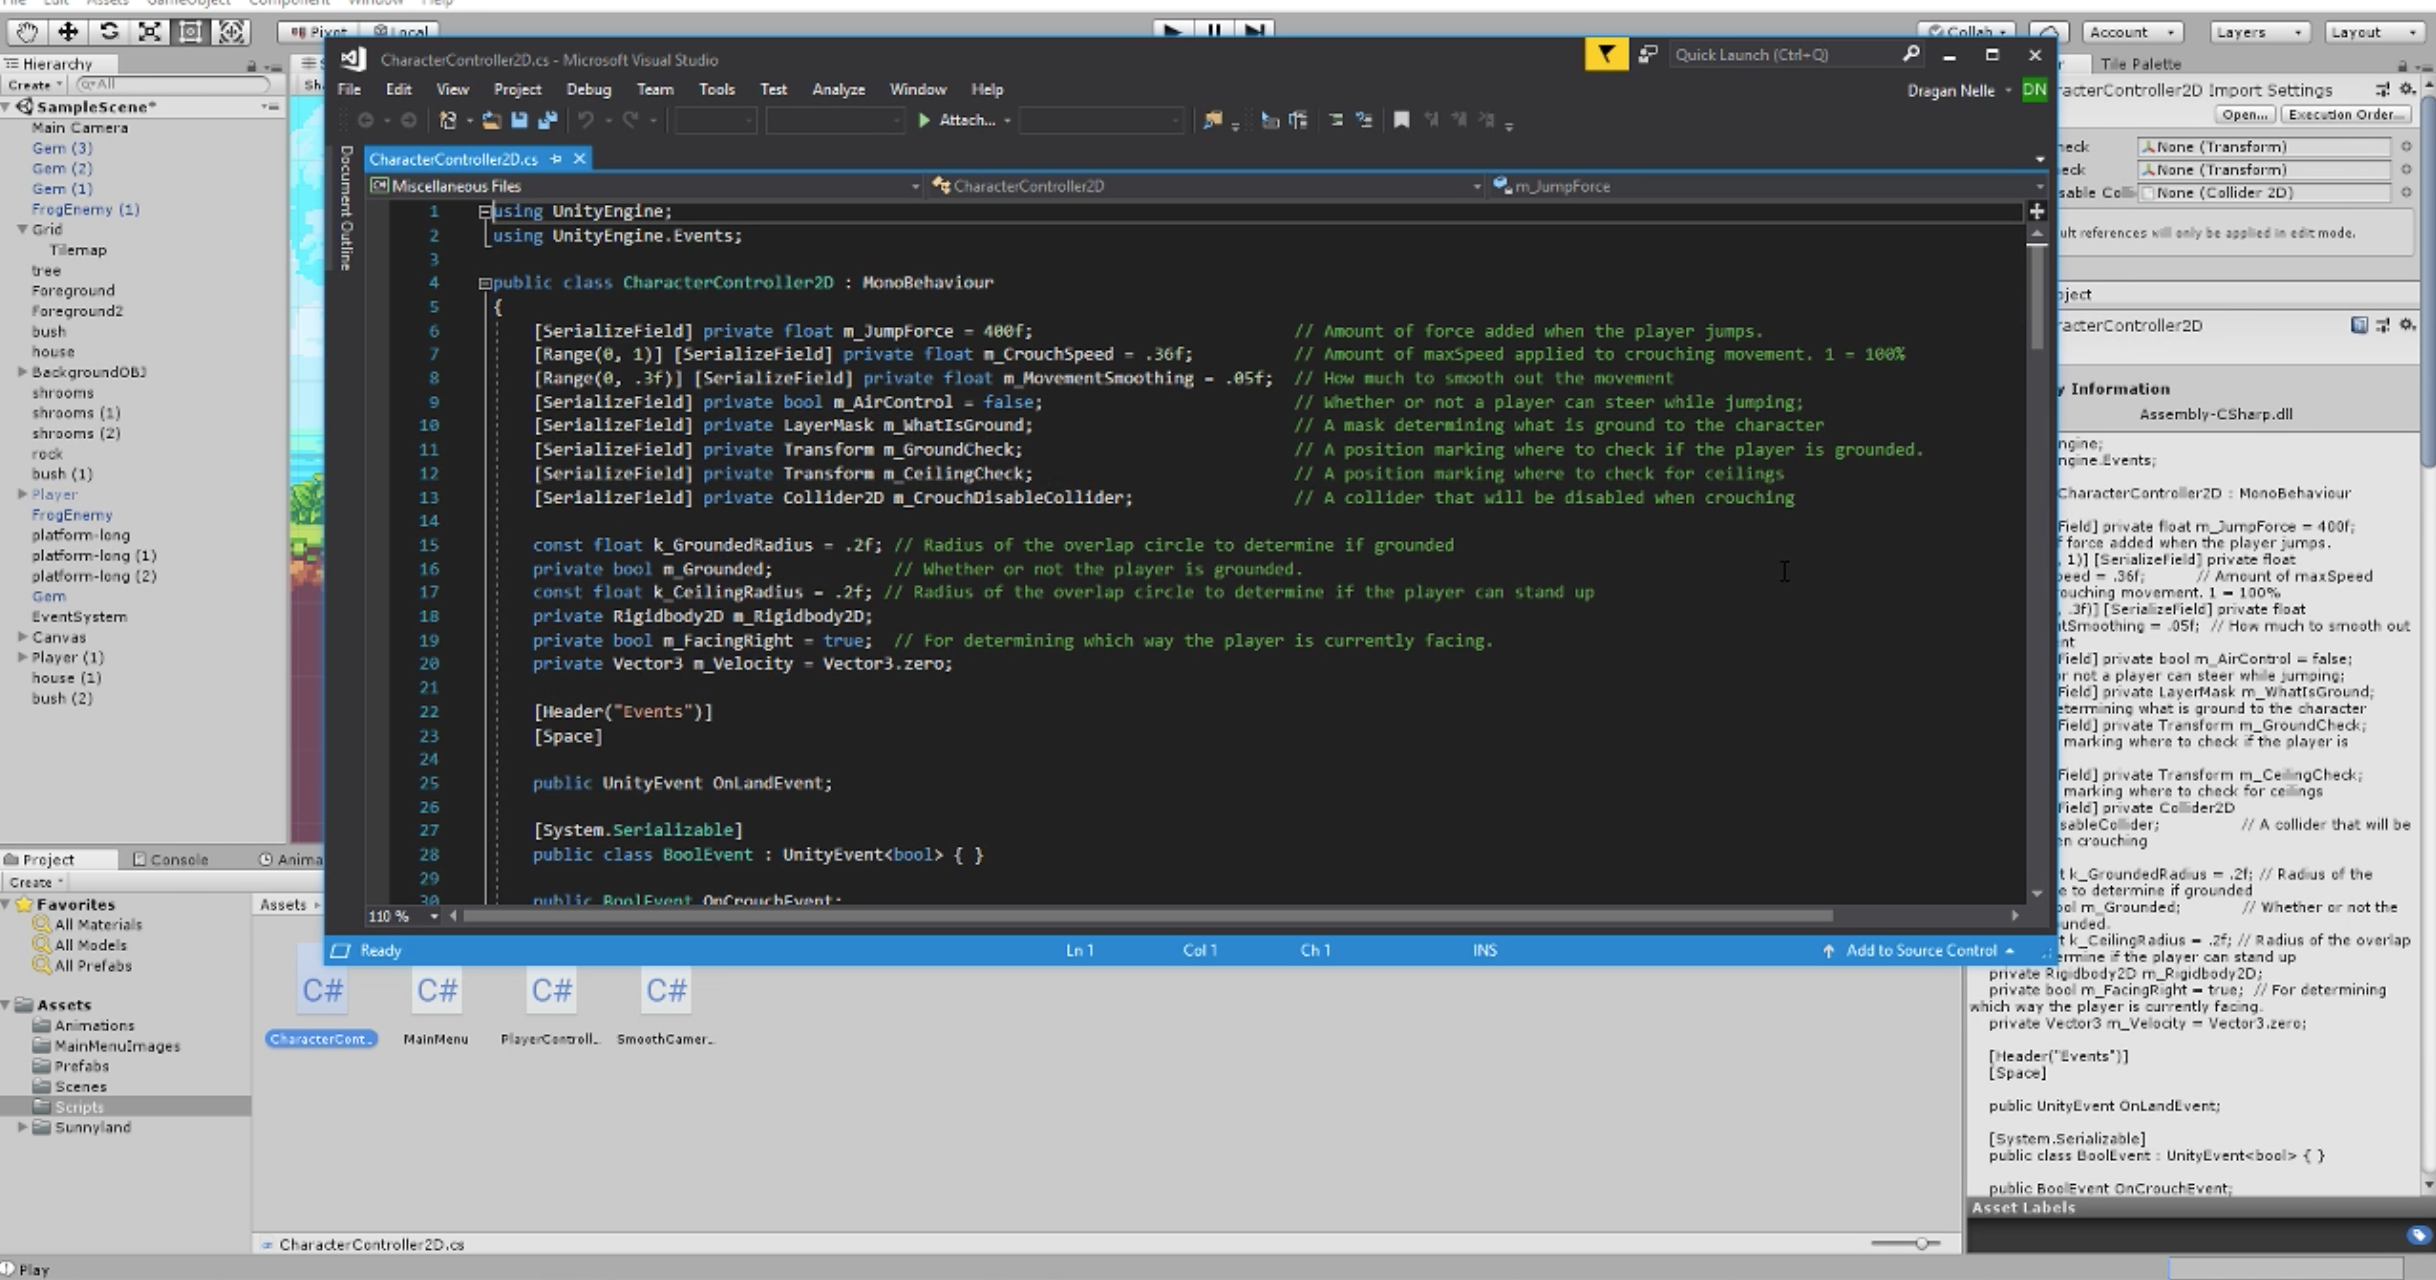2436x1280 pixels.
Task: Collapse the using directives outline toggle
Action: pos(485,212)
